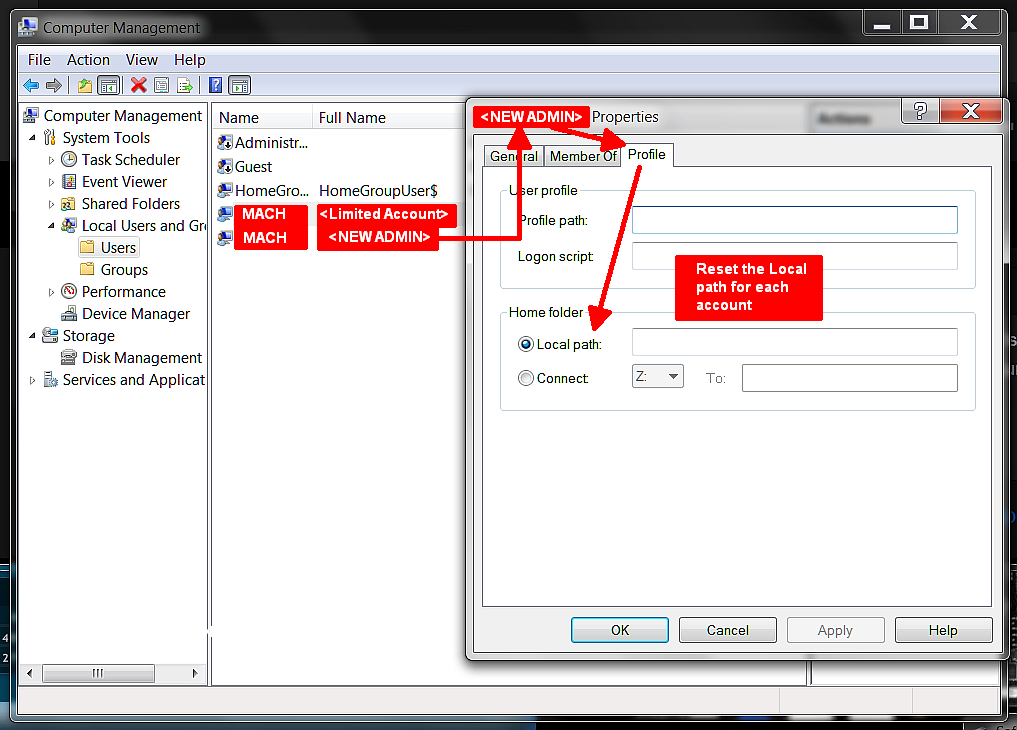1017x730 pixels.
Task: Click the Connect To input field
Action: point(850,378)
